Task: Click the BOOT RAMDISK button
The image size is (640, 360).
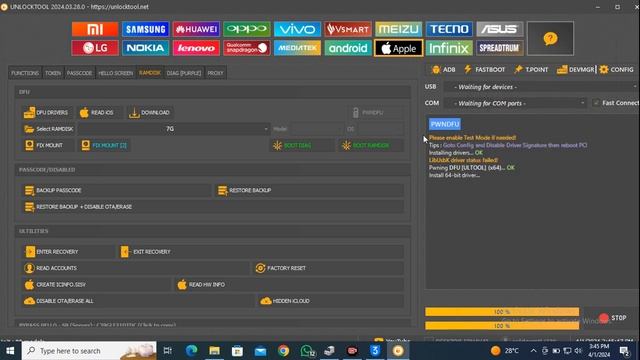Action: click(371, 145)
